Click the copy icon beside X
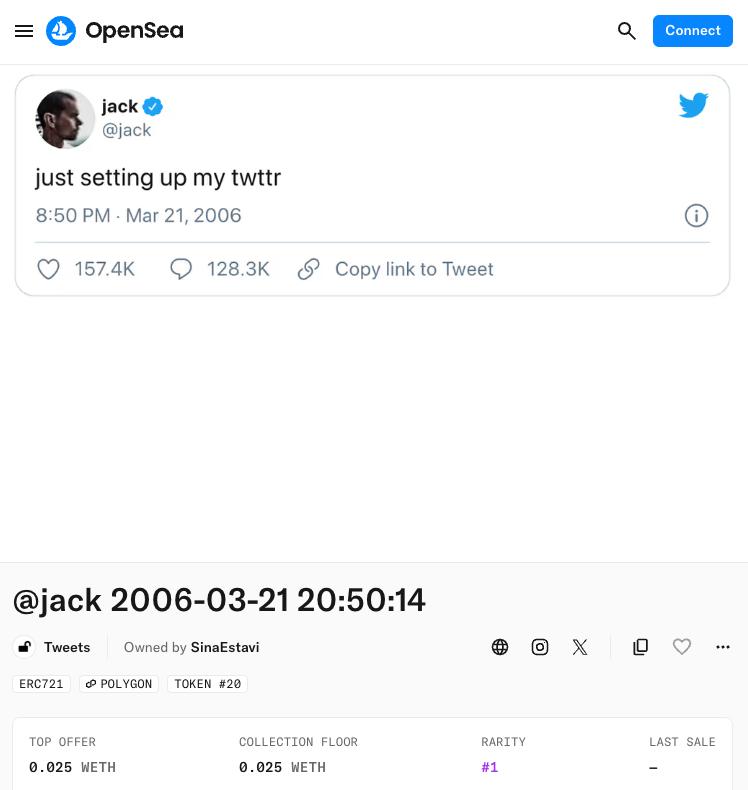 pyautogui.click(x=641, y=647)
